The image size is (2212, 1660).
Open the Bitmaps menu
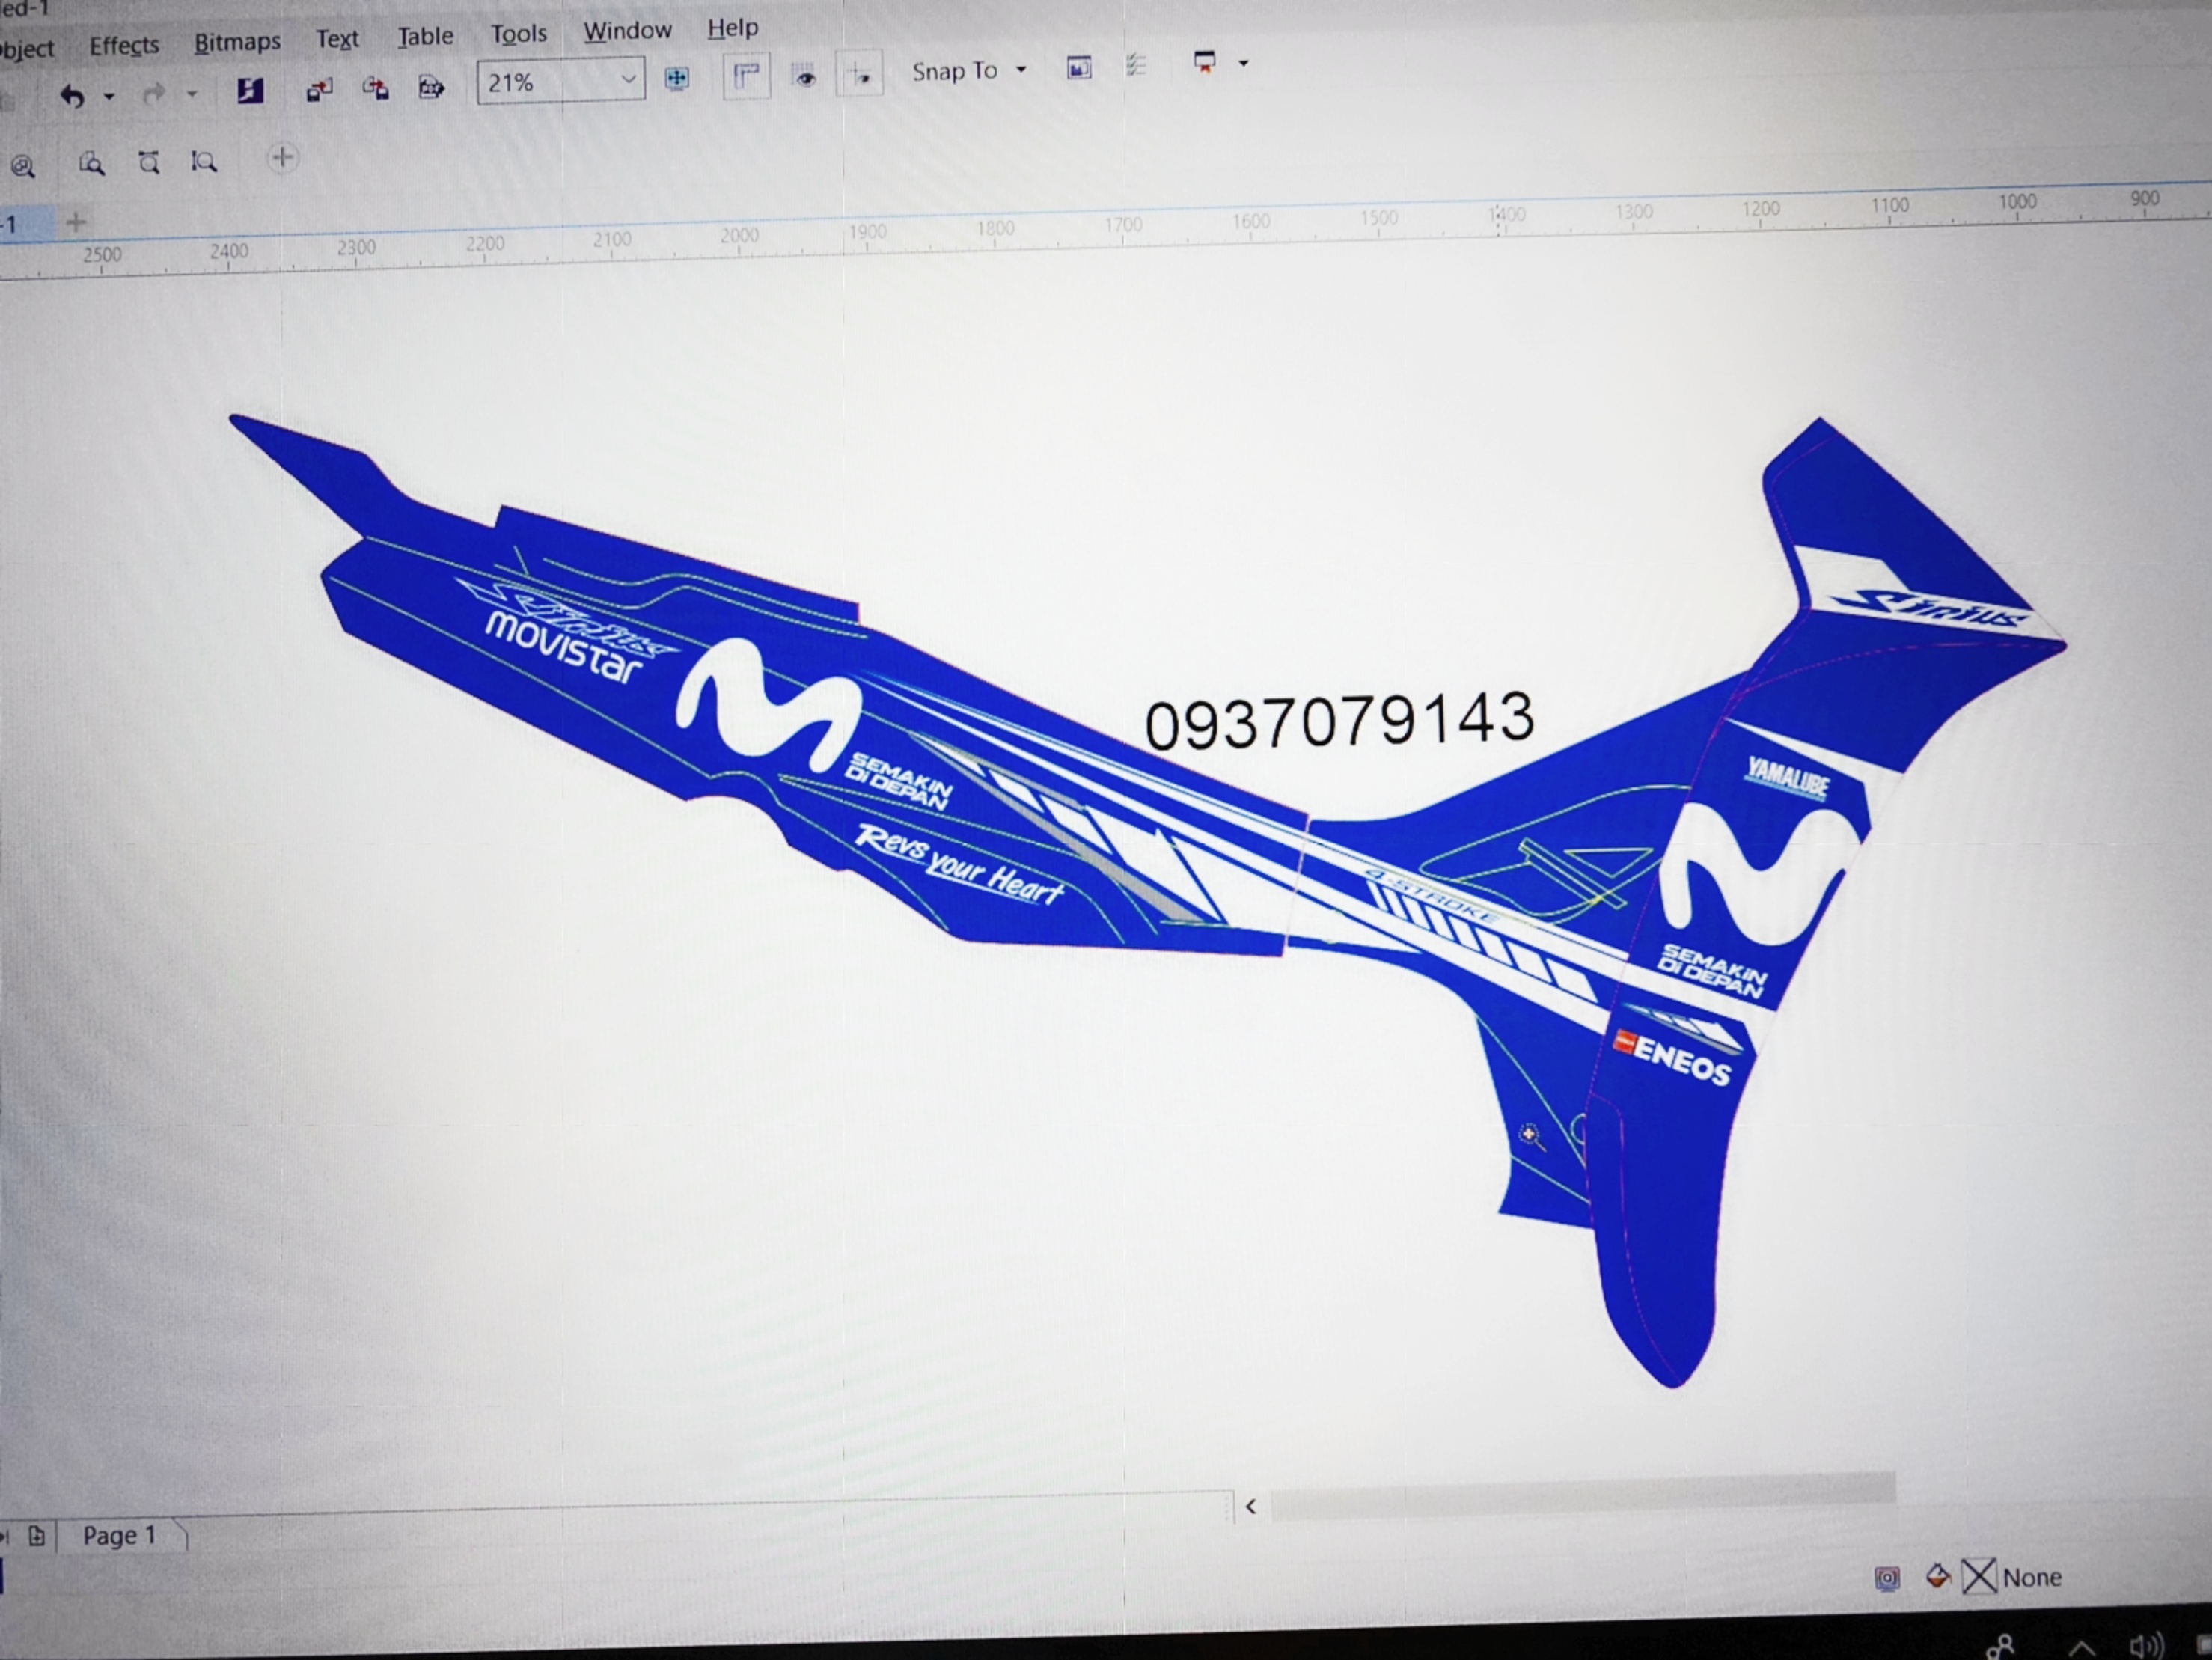point(237,42)
